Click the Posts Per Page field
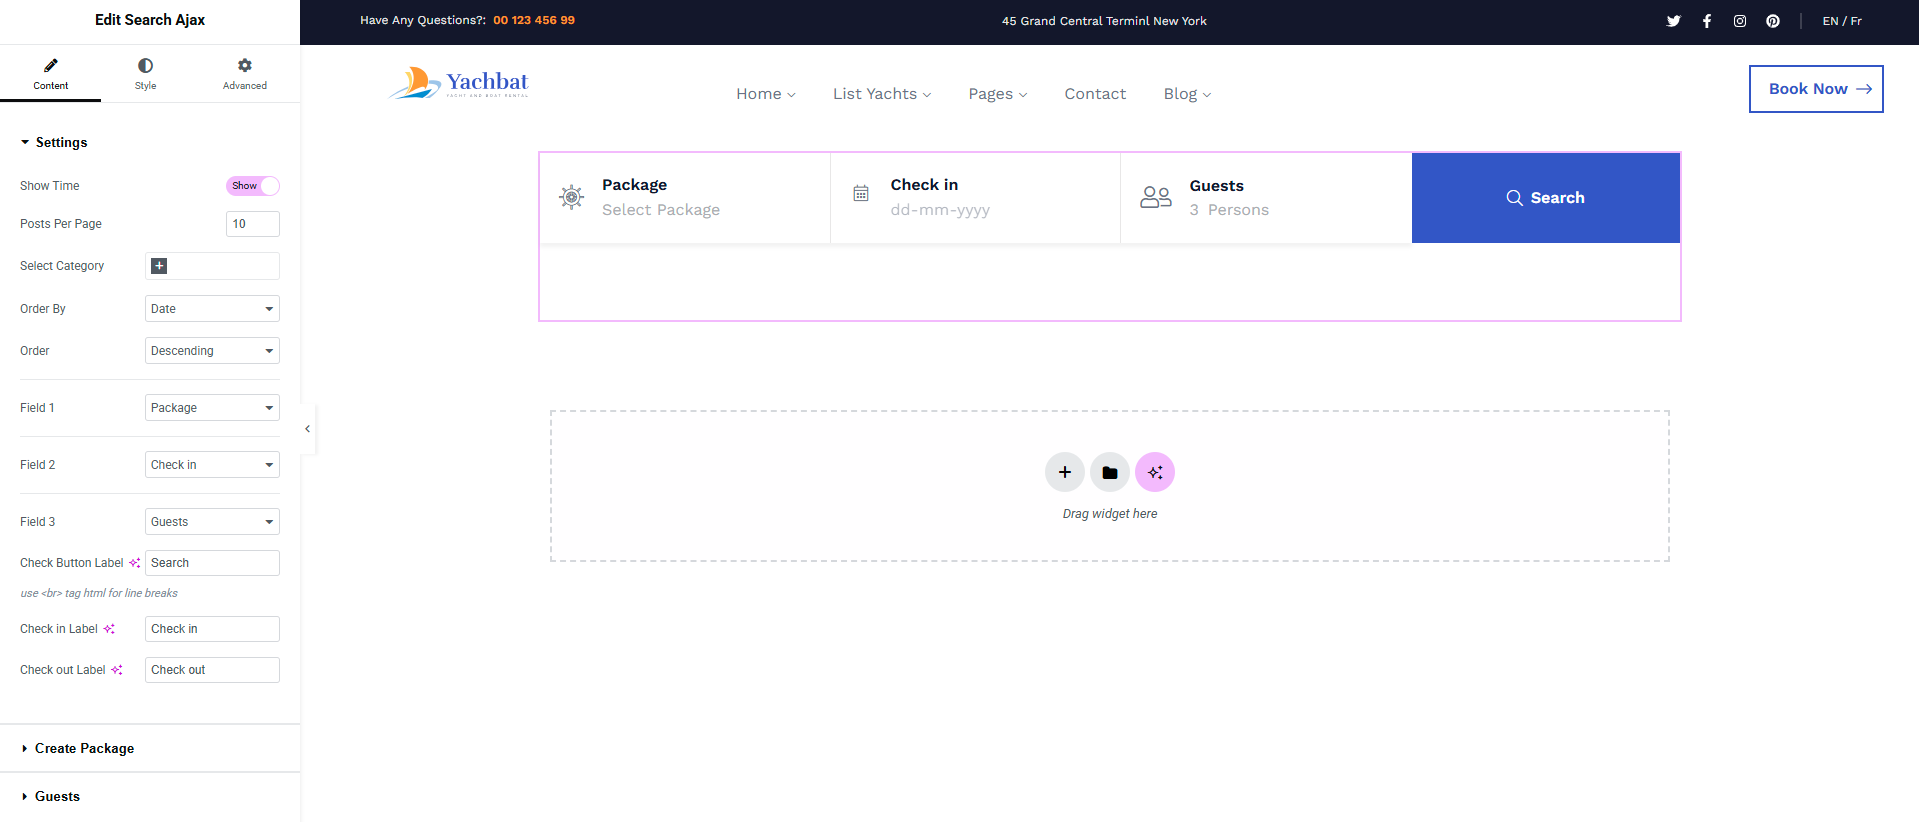 coord(252,224)
